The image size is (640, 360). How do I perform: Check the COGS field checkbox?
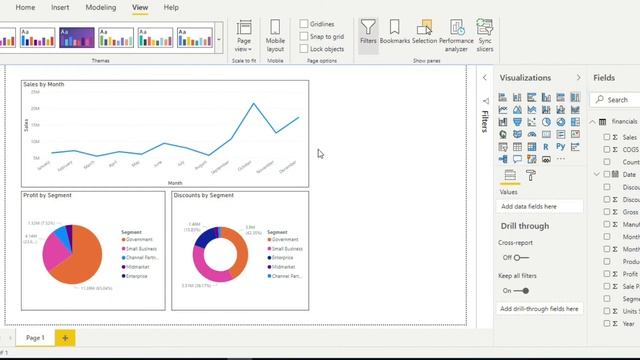(x=607, y=149)
